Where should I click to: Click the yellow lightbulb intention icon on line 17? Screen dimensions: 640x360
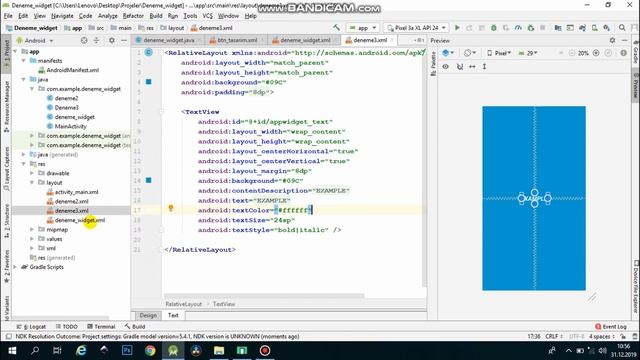tap(171, 209)
